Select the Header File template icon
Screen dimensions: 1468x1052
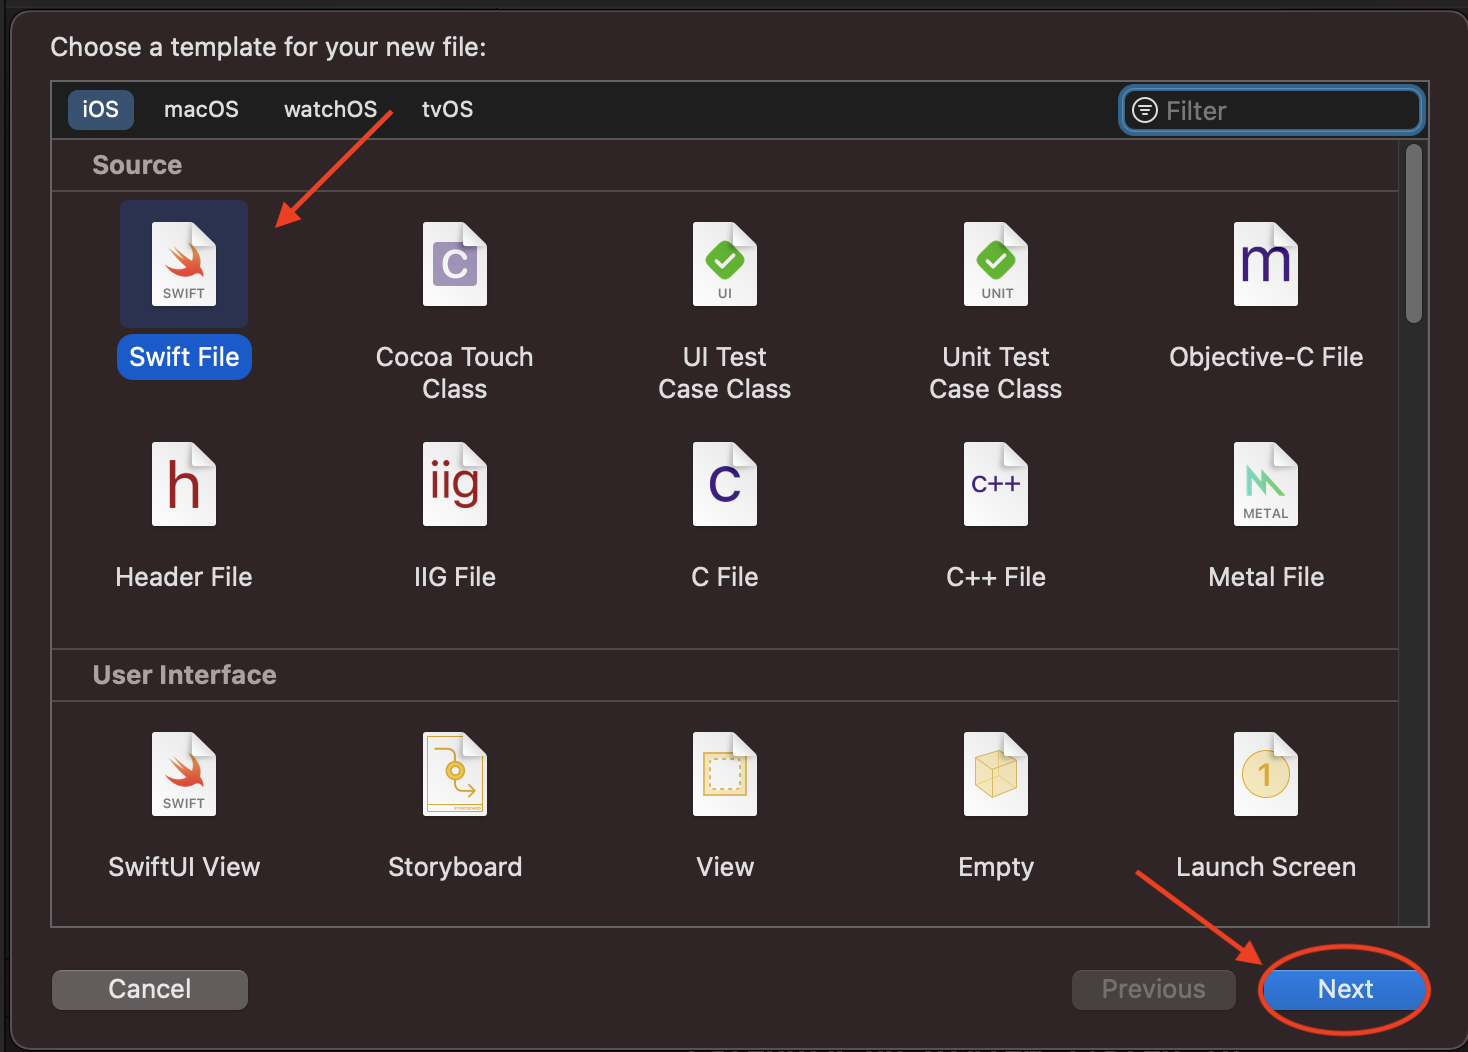click(x=184, y=484)
